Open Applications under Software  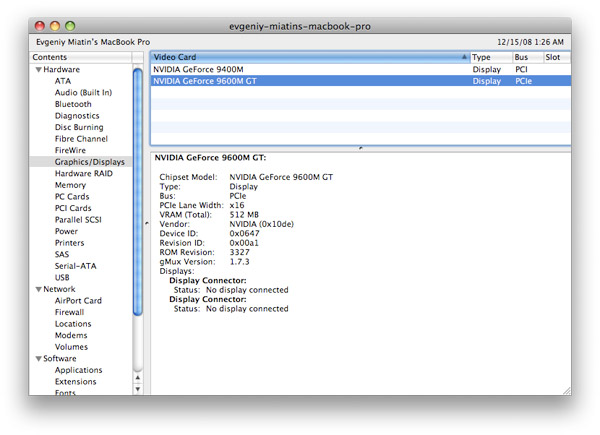coord(78,370)
